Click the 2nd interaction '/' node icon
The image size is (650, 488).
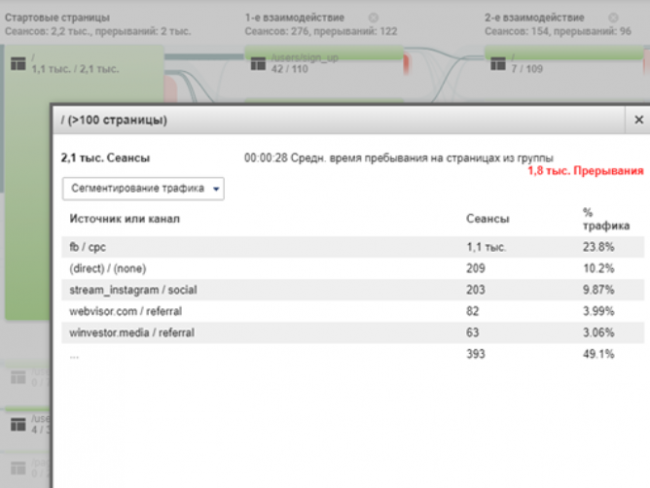click(496, 64)
